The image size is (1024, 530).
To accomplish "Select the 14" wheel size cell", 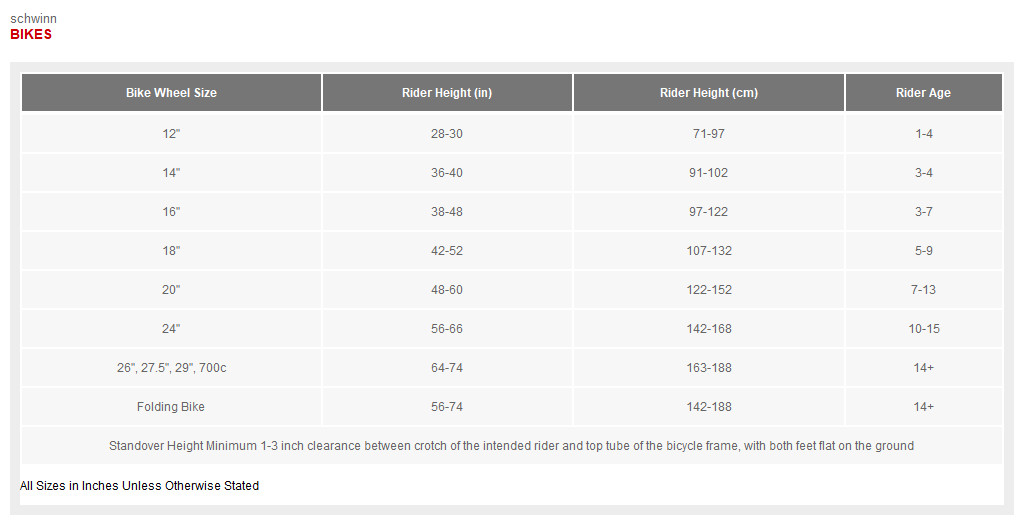I will pos(171,172).
